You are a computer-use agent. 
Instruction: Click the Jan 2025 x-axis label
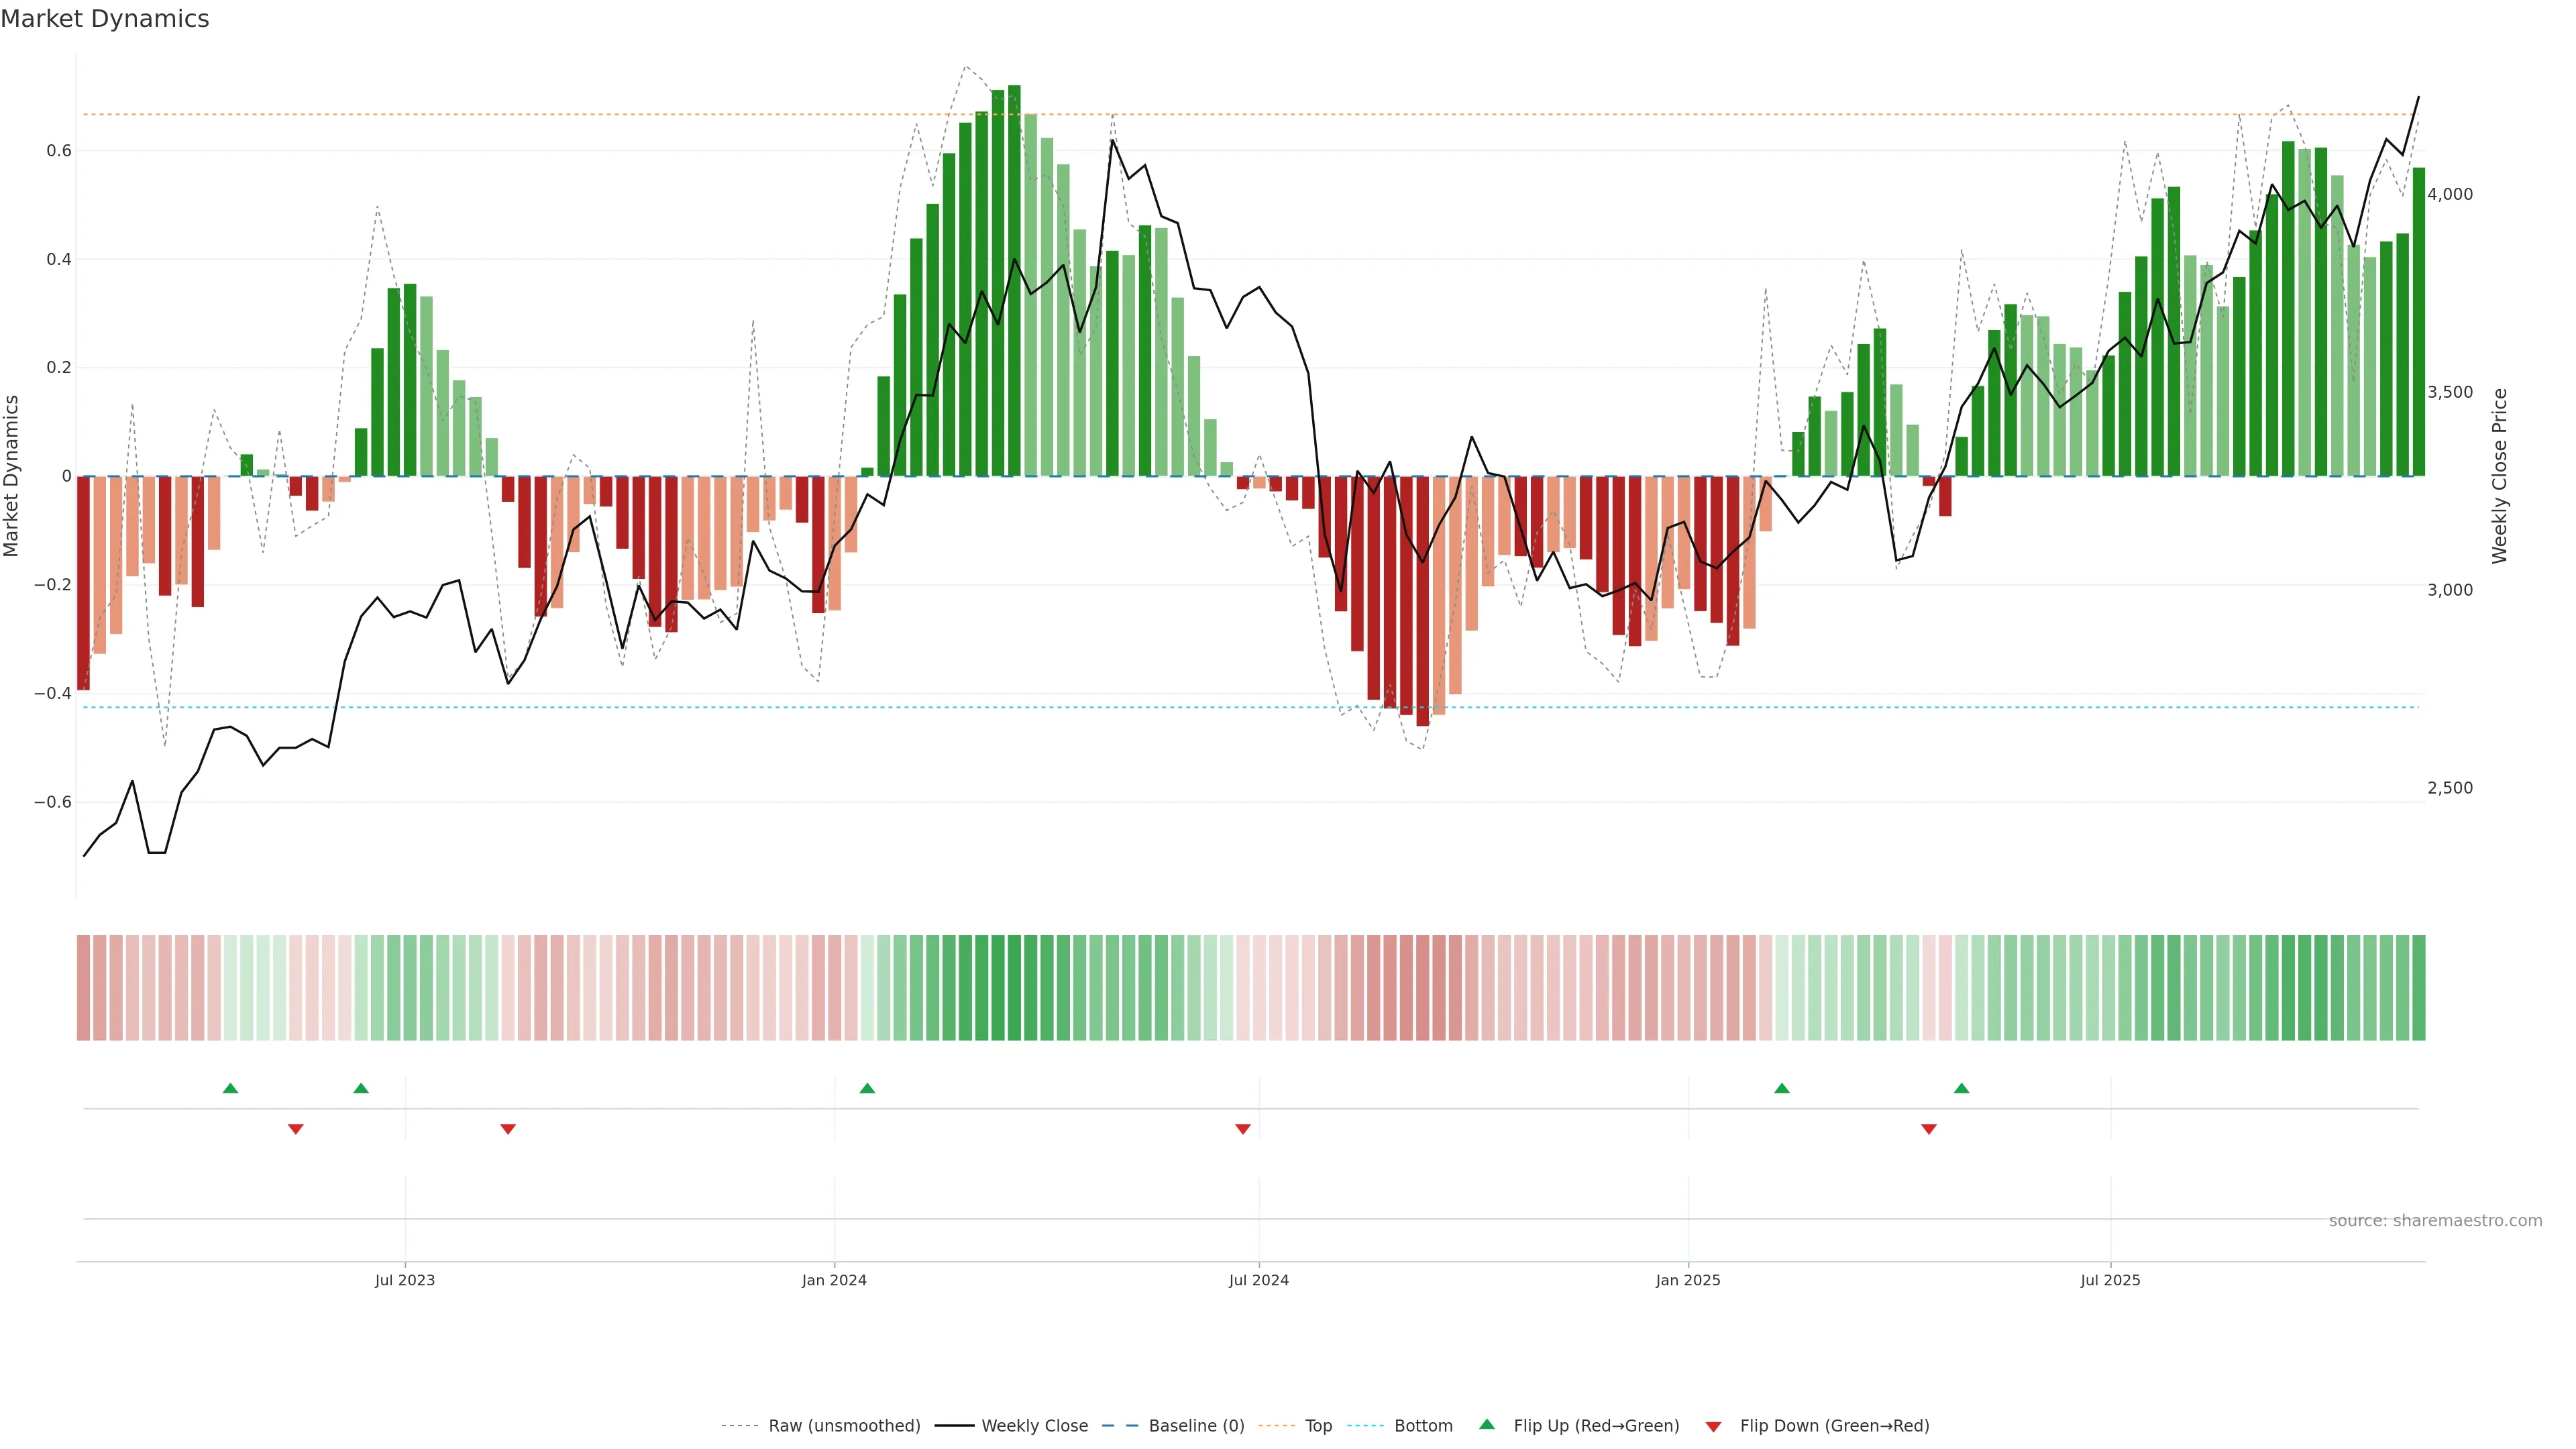pyautogui.click(x=1688, y=1280)
